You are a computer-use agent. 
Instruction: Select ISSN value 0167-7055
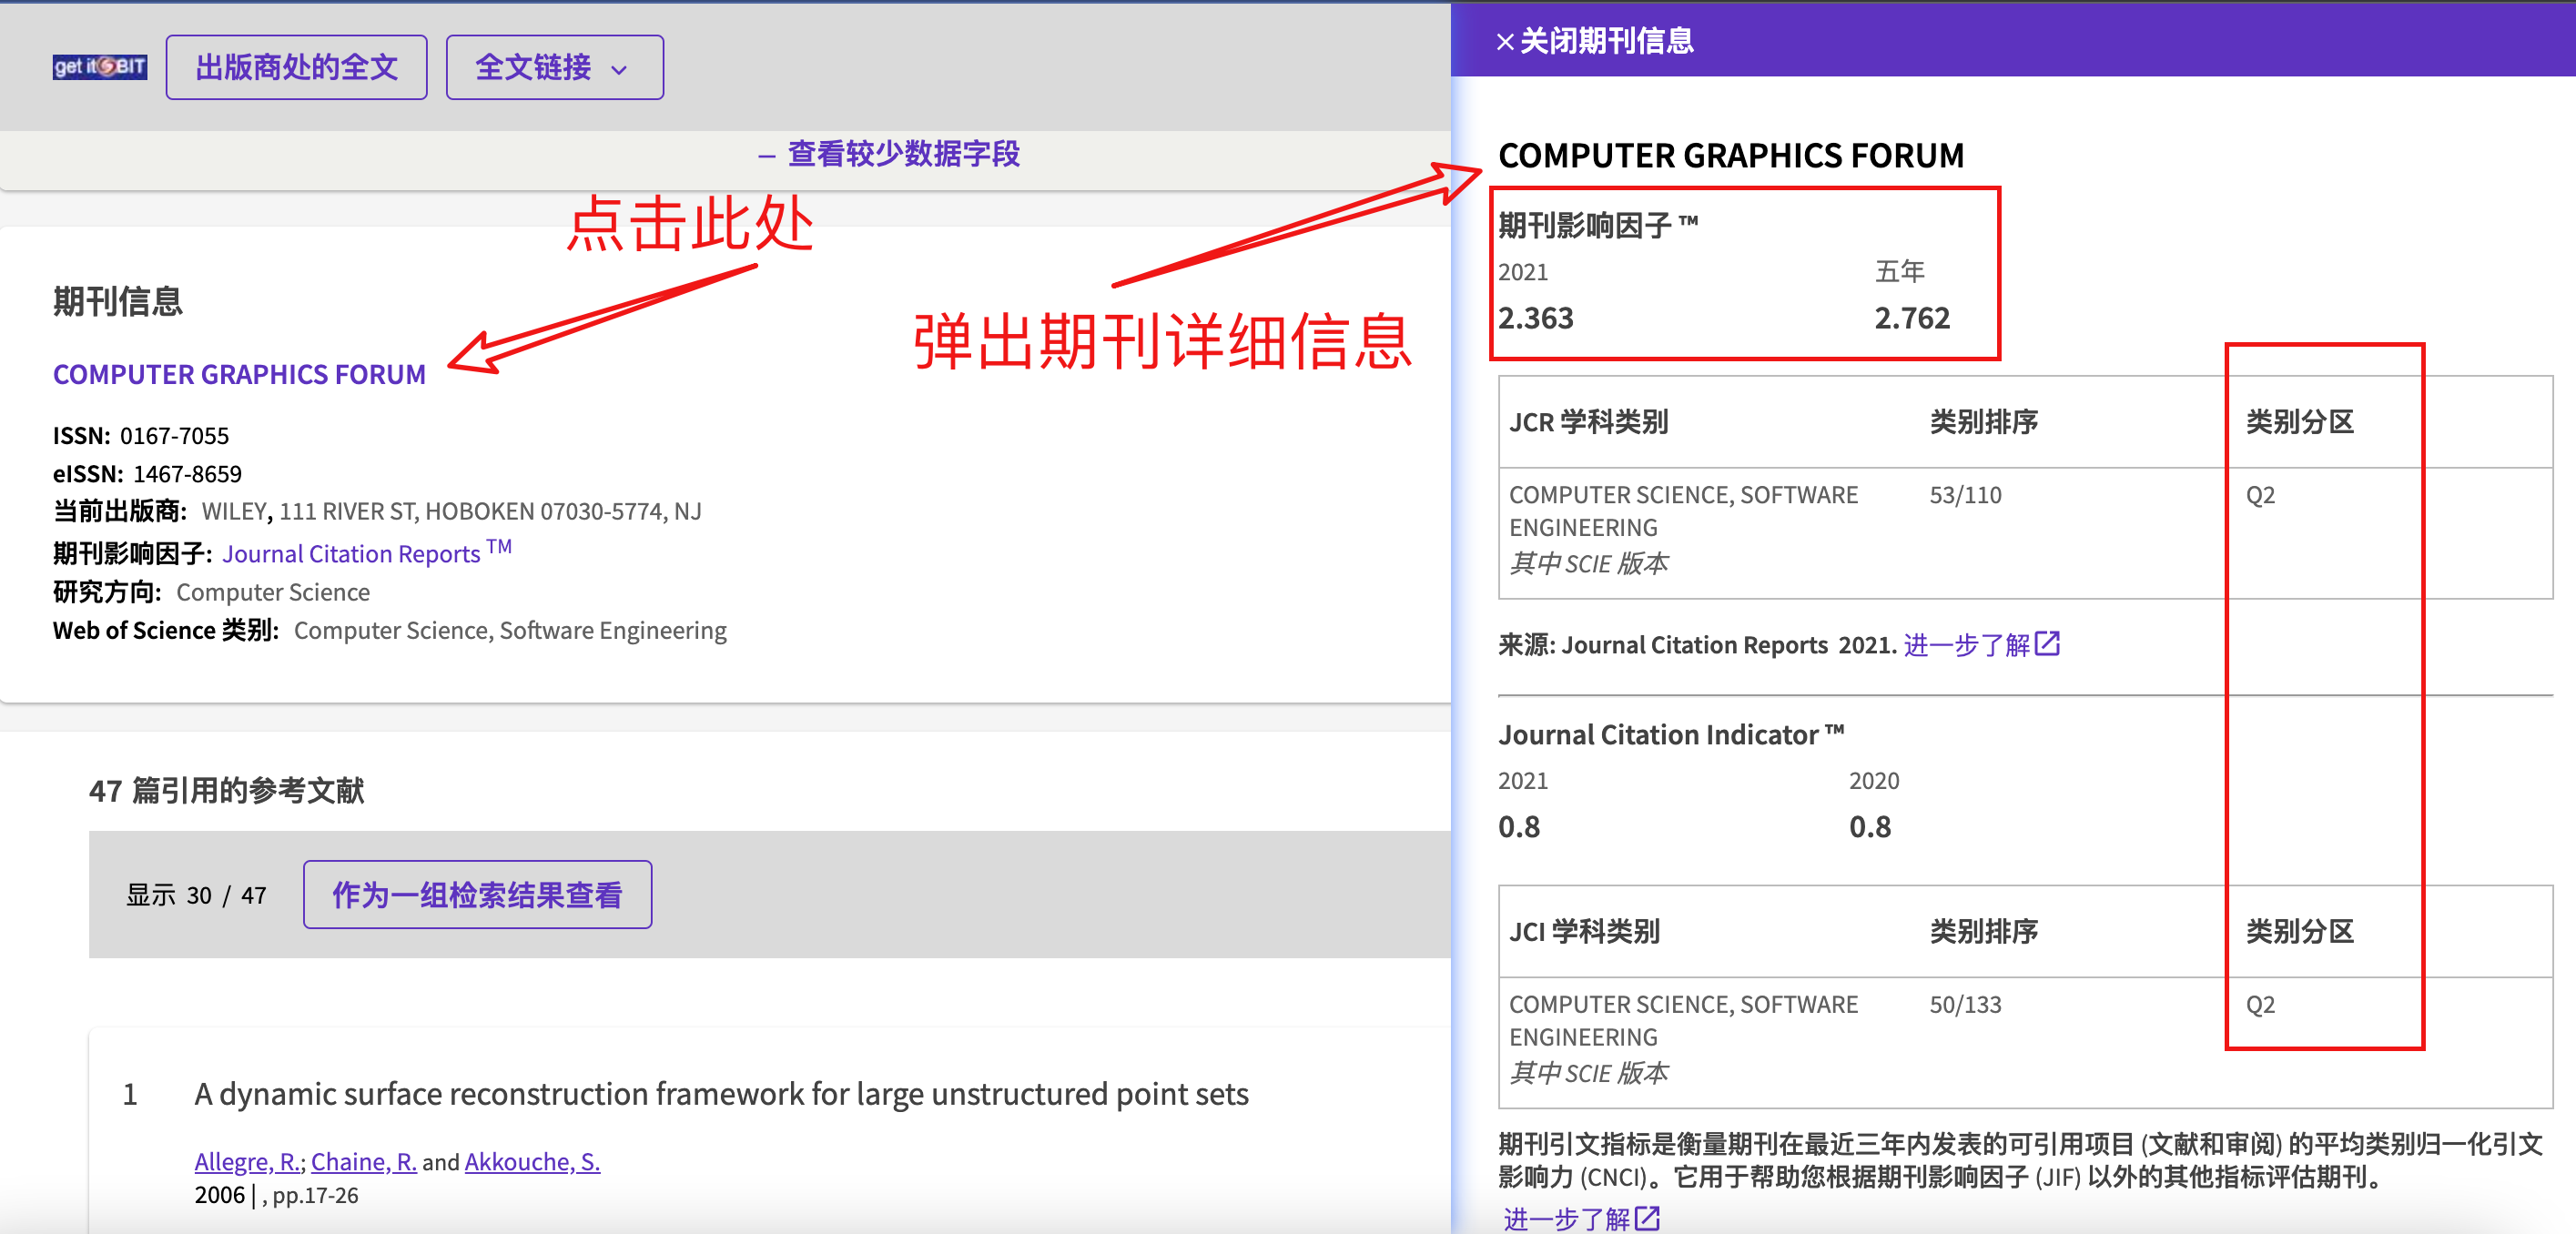(174, 435)
